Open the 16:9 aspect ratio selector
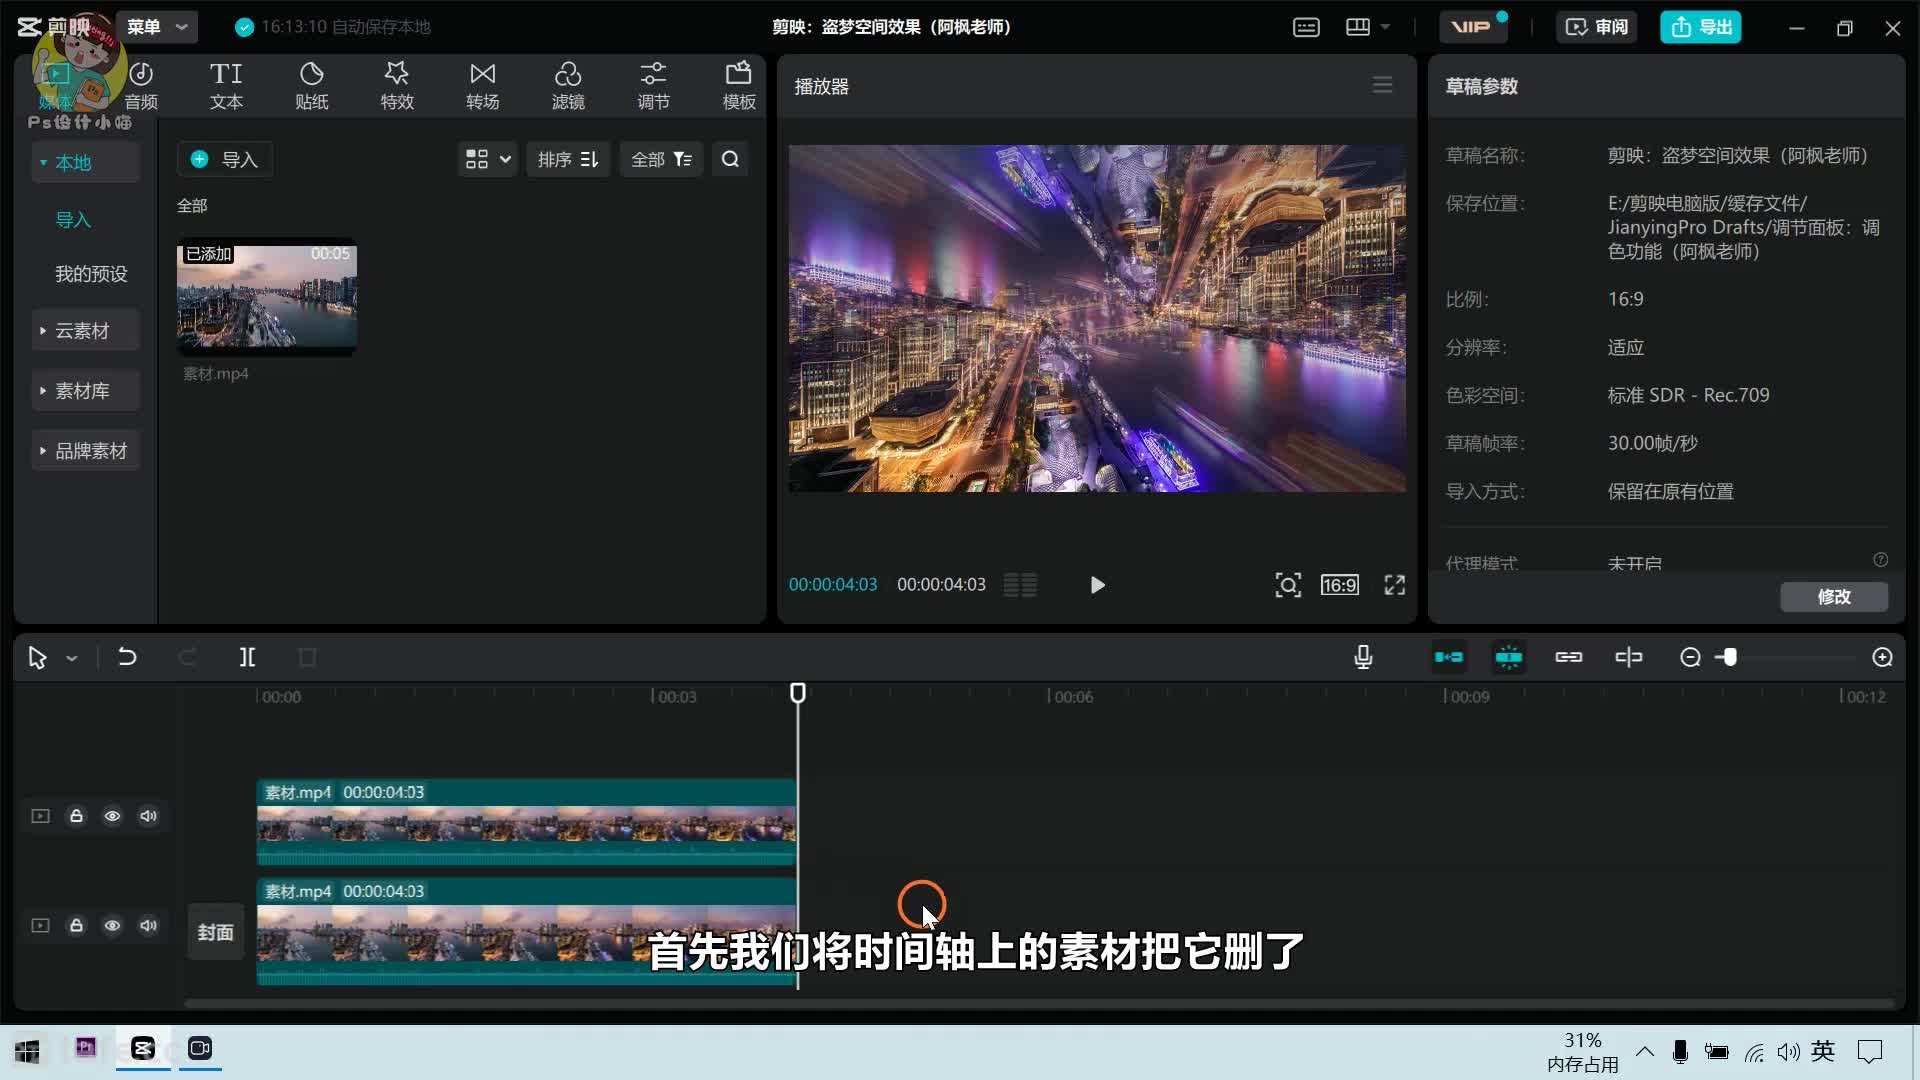Image resolution: width=1920 pixels, height=1080 pixels. [1340, 585]
